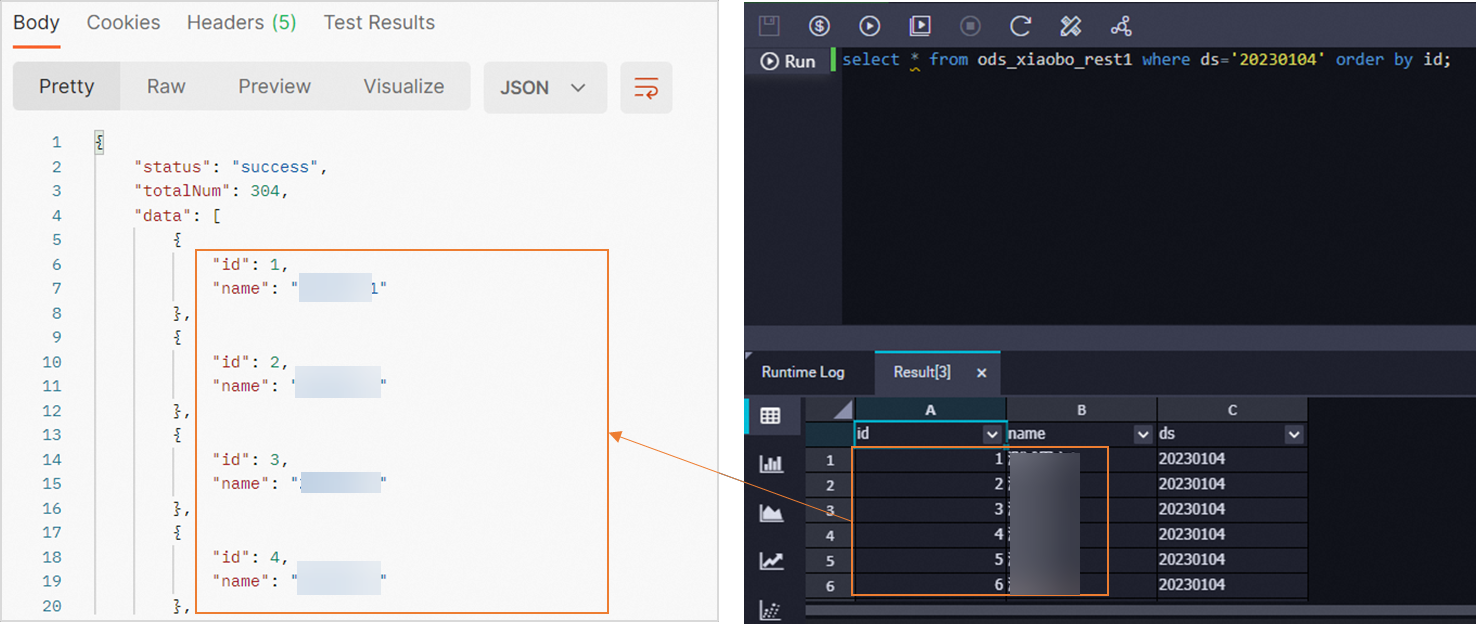Toggle the wrap lines icon in the response viewer
This screenshot has height=624, width=1476.
point(646,87)
